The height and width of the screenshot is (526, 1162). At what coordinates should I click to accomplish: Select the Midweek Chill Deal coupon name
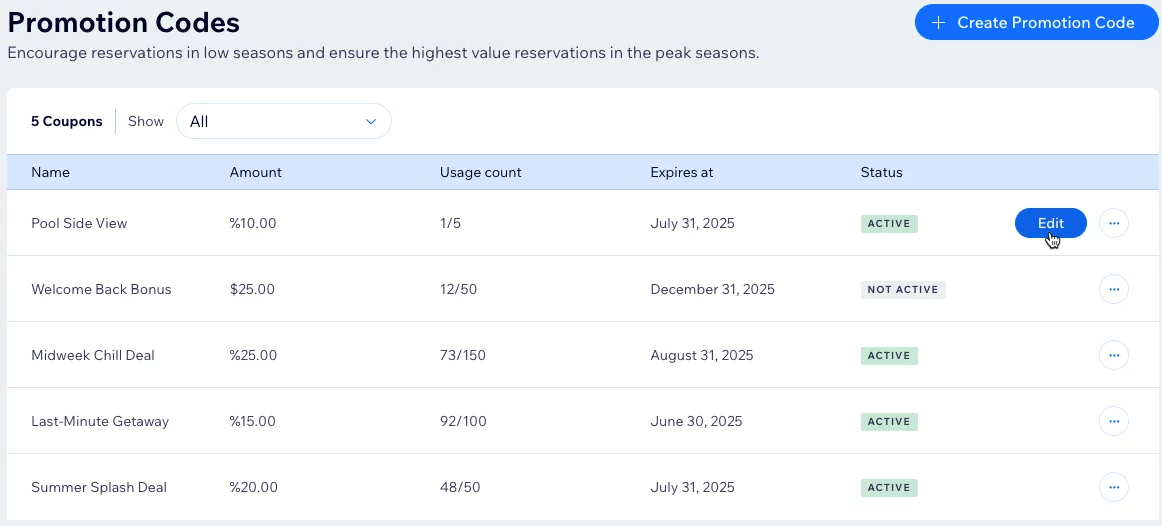[x=93, y=355]
